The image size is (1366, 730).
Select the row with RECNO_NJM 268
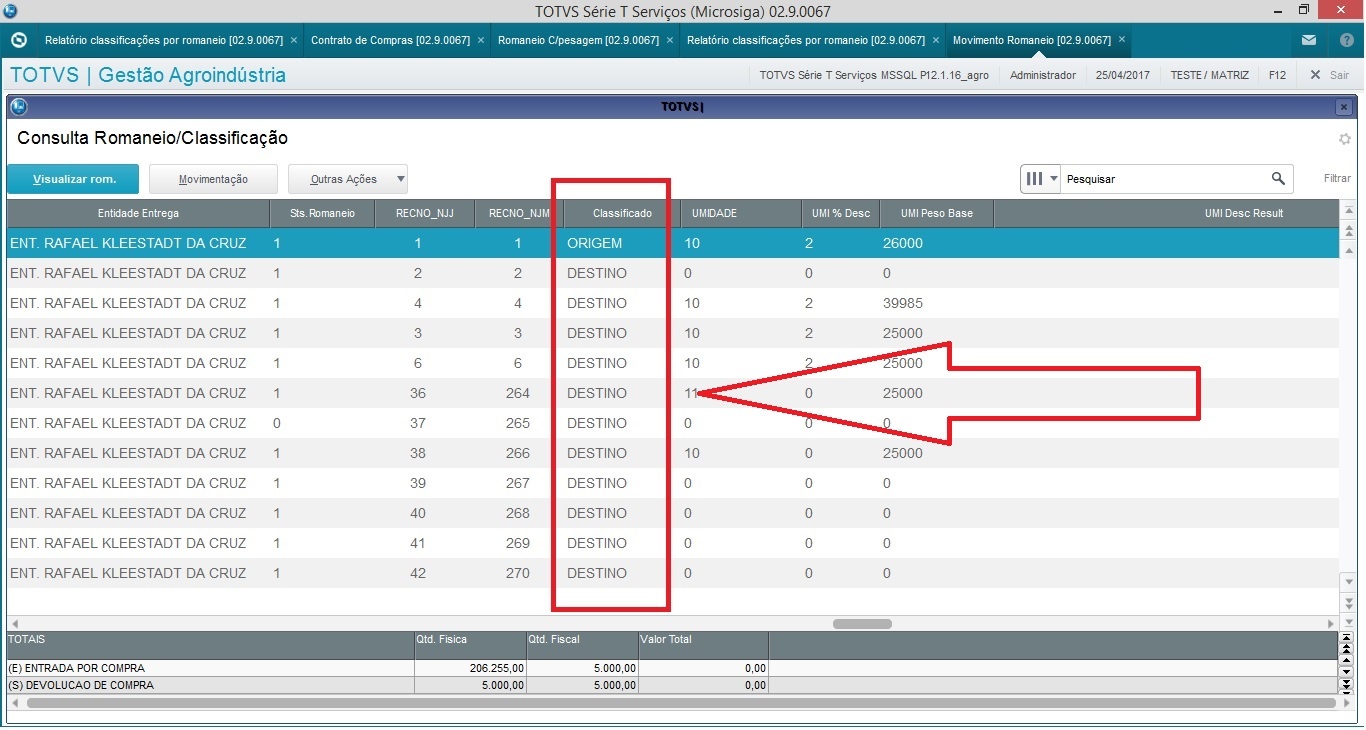(x=672, y=513)
